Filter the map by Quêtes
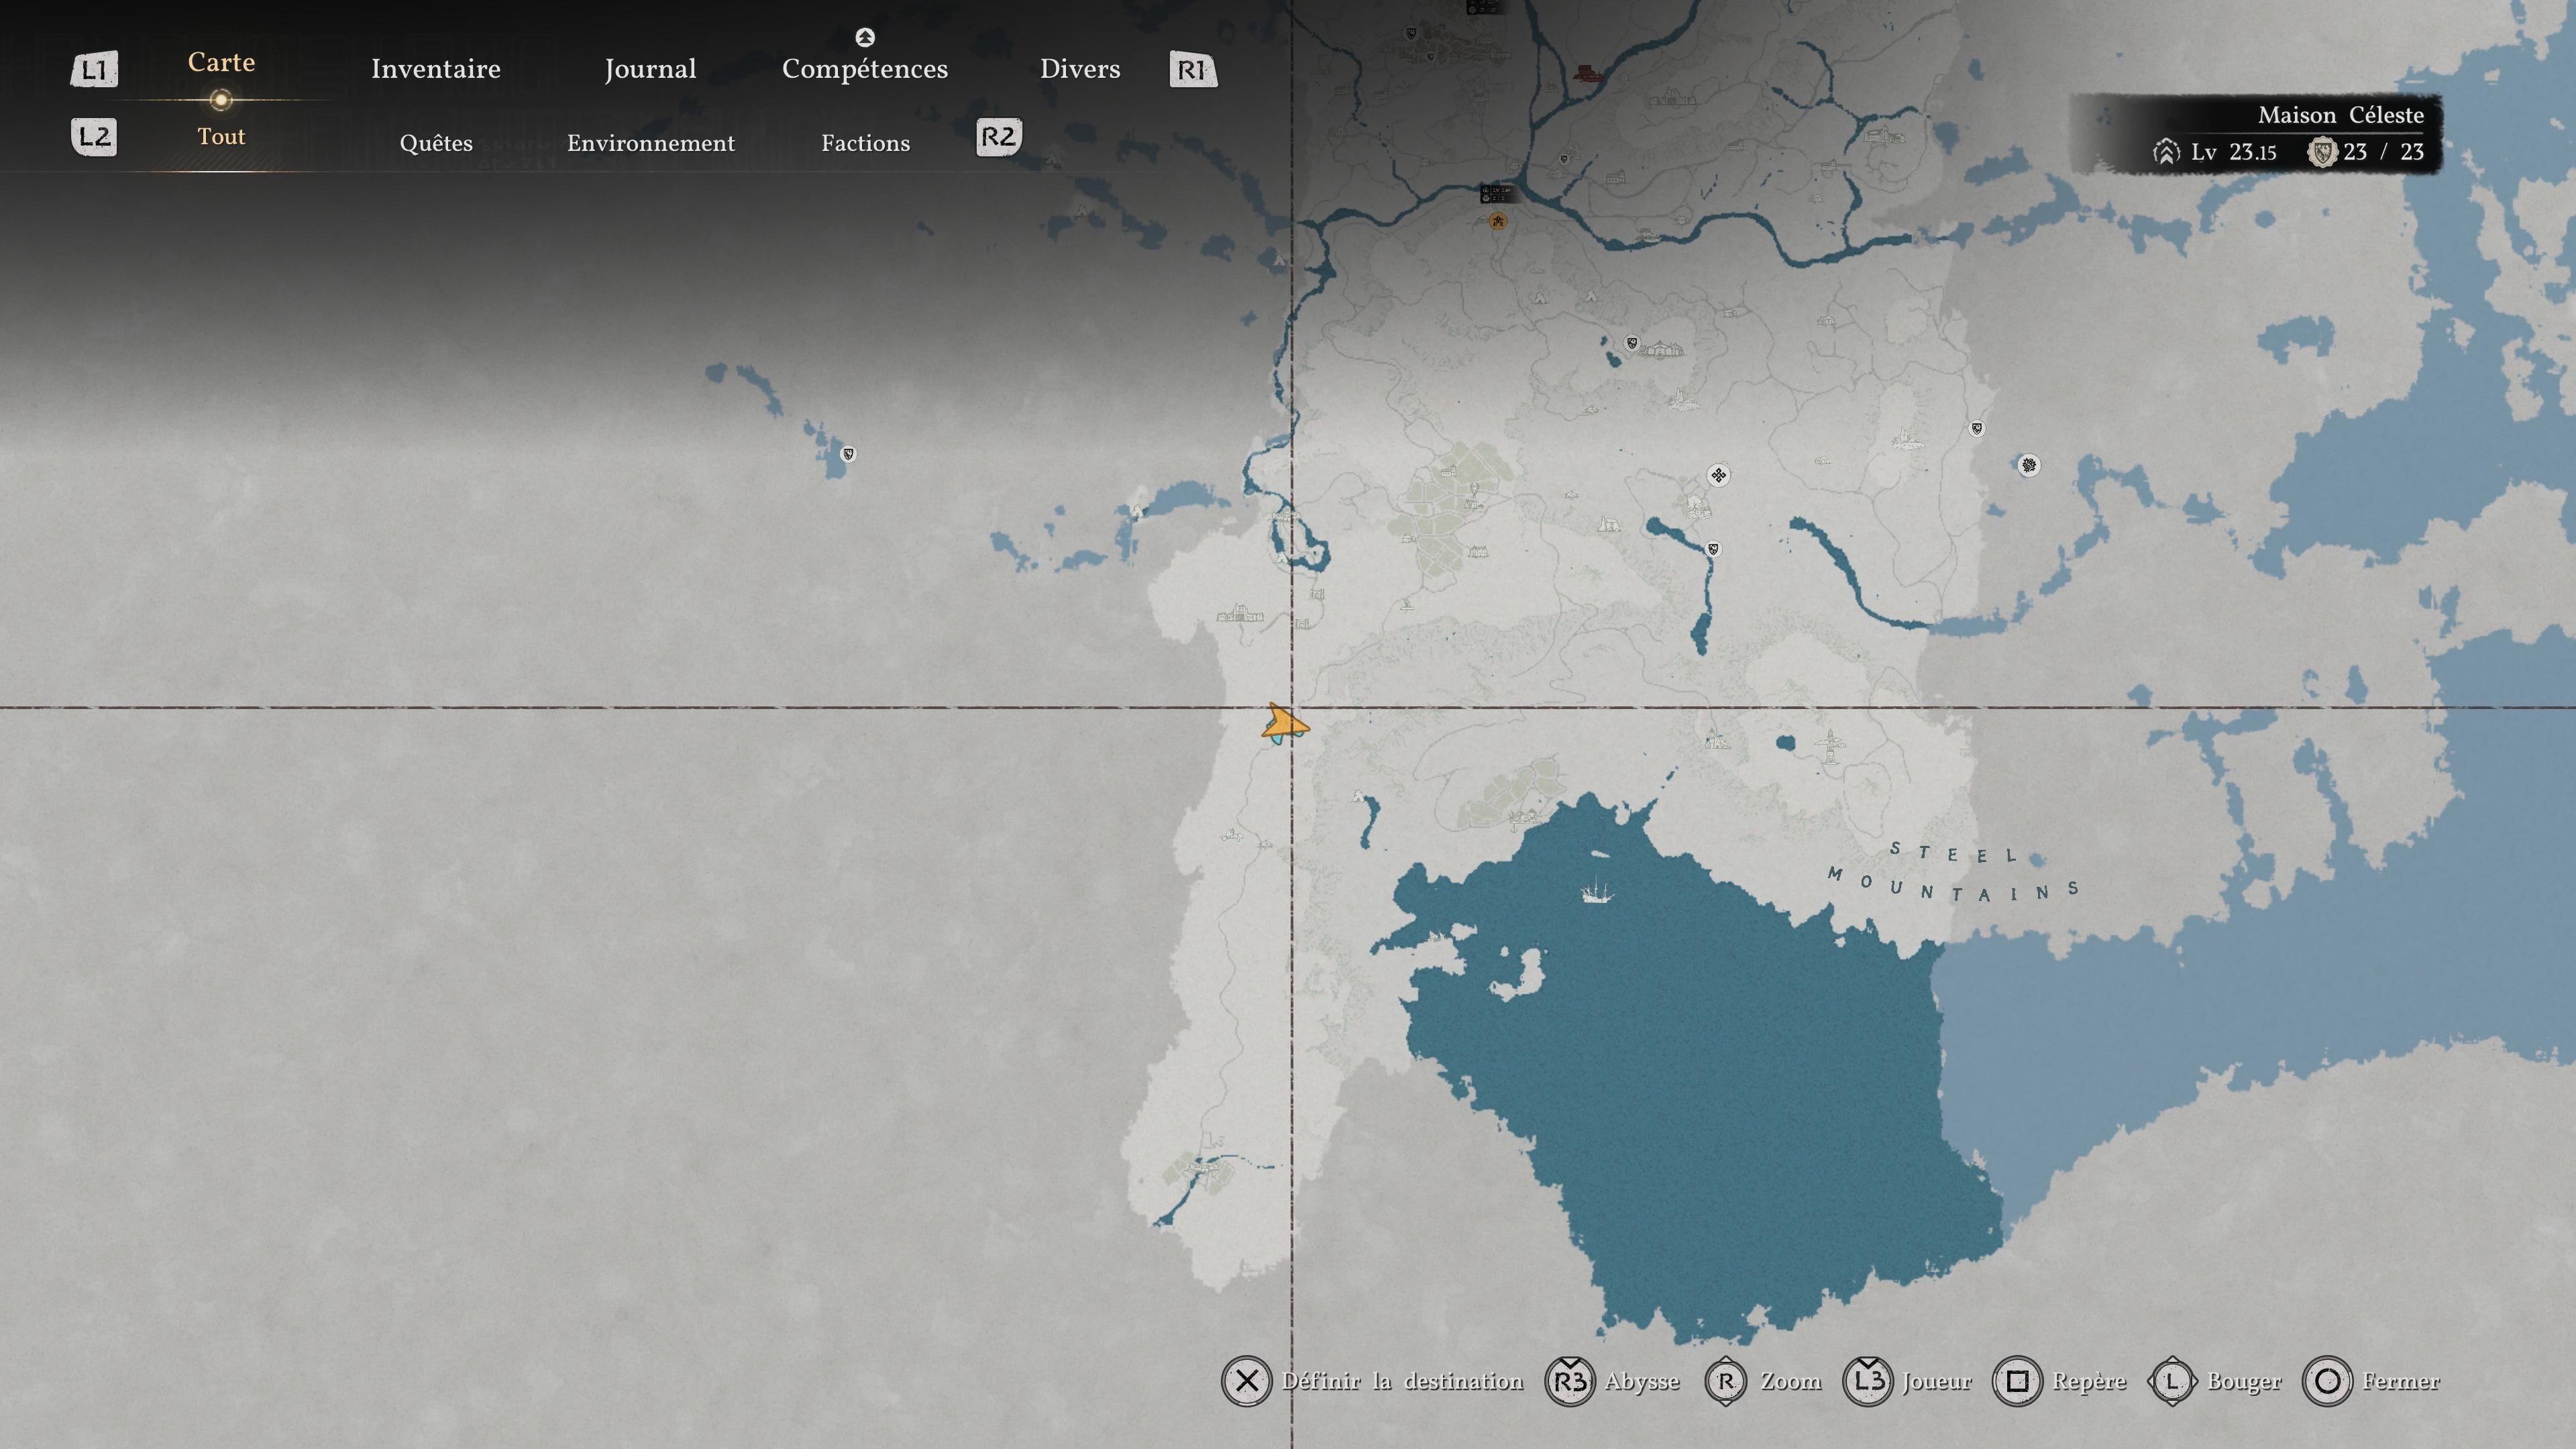The height and width of the screenshot is (1449, 2576). tap(436, 143)
